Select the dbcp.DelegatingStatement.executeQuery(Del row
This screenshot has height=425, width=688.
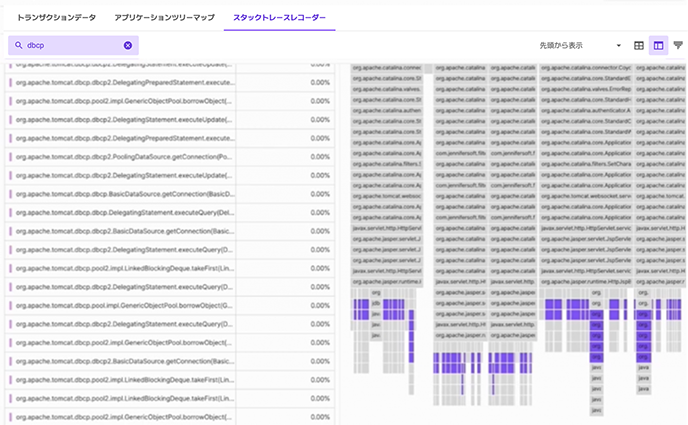pos(122,212)
